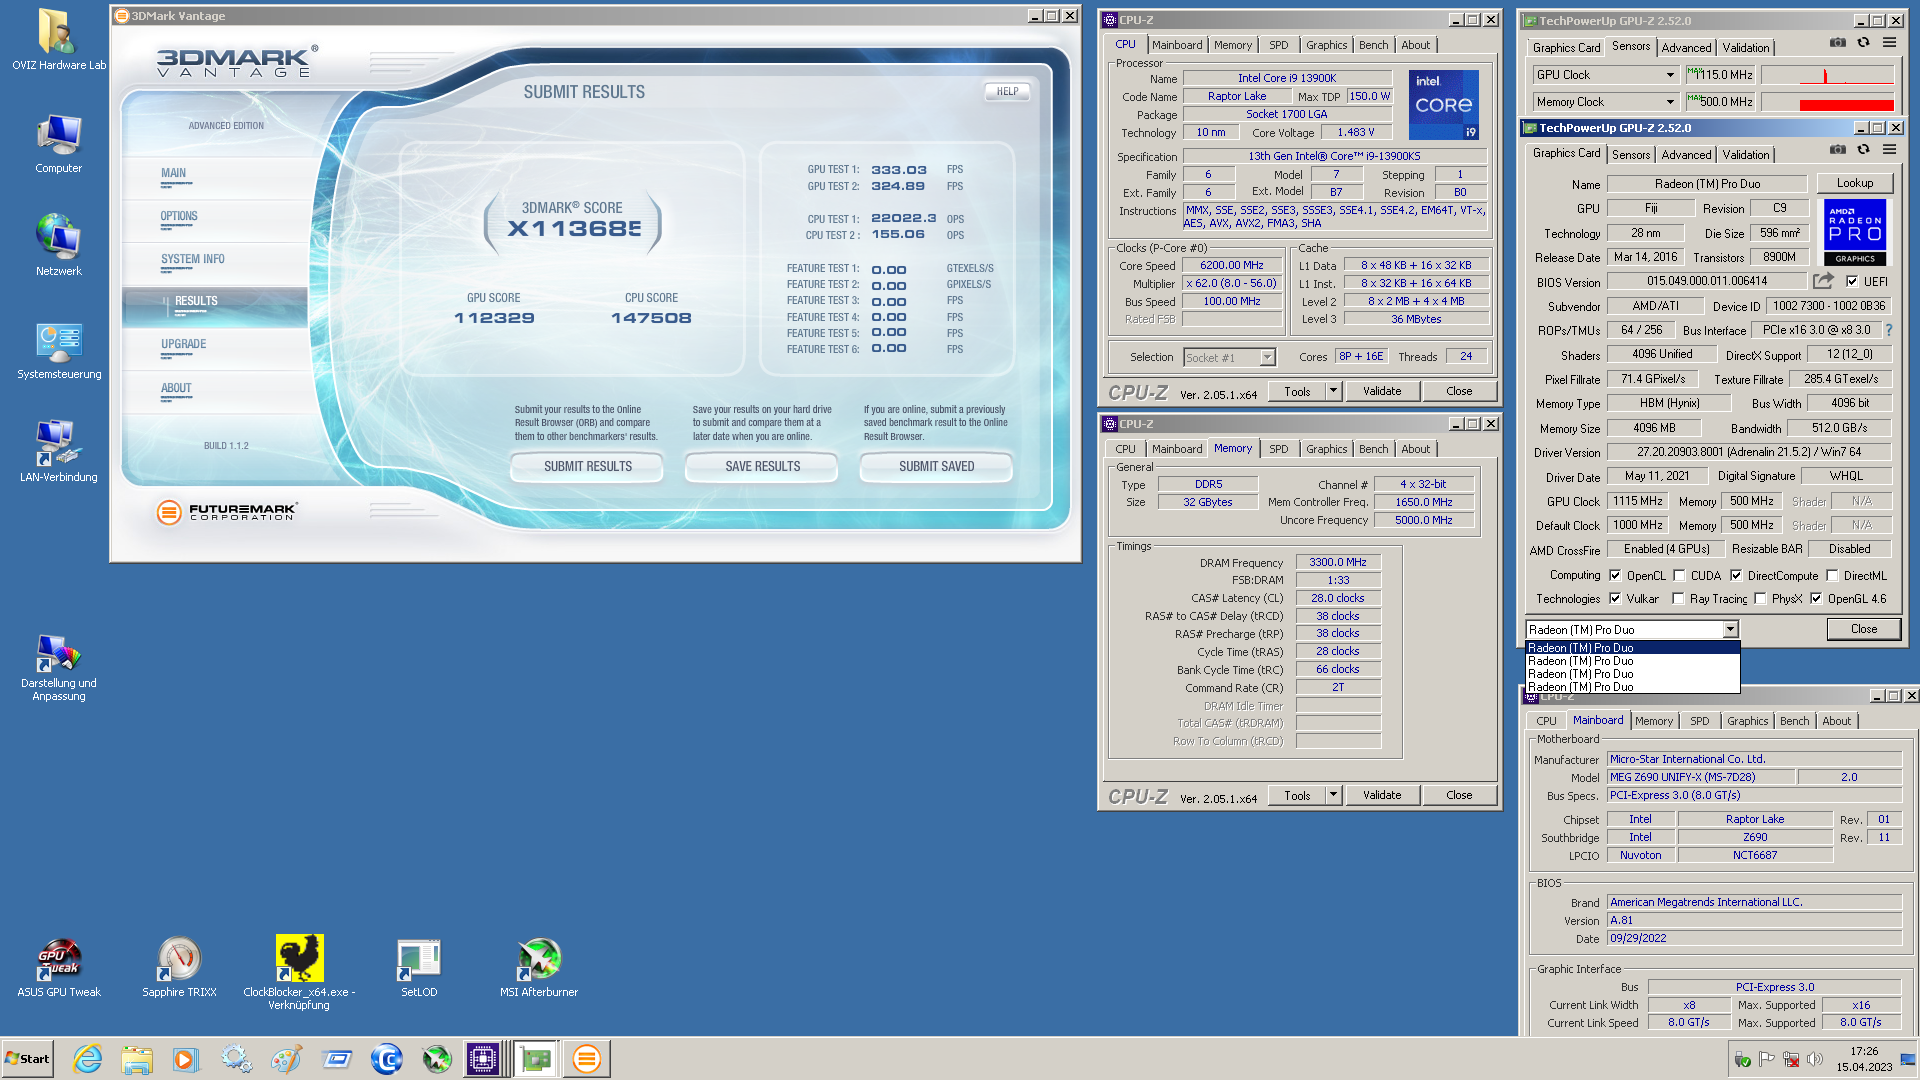
Task: Click SAVE RESULTS button in 3DMark Vantage
Action: (762, 467)
